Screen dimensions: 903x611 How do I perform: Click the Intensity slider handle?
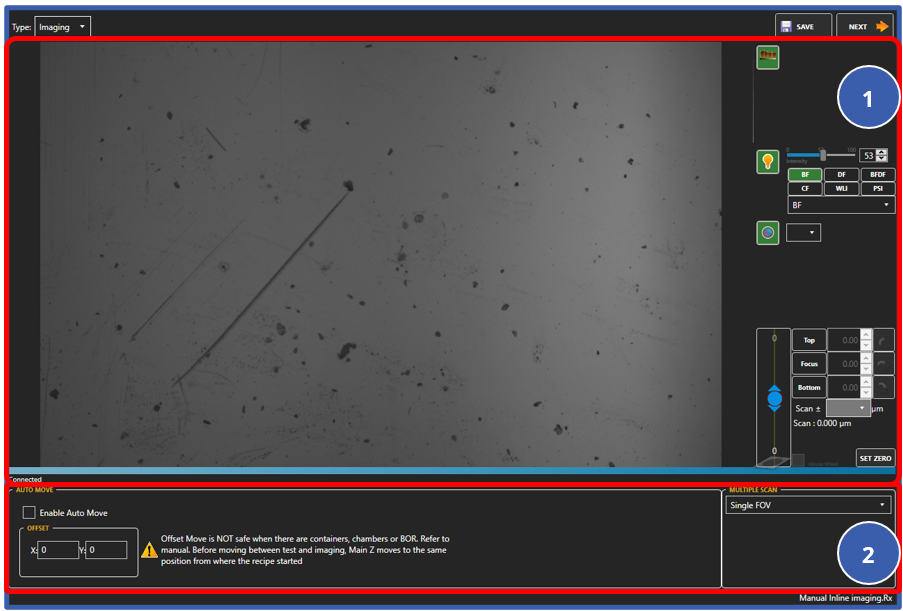click(x=823, y=155)
